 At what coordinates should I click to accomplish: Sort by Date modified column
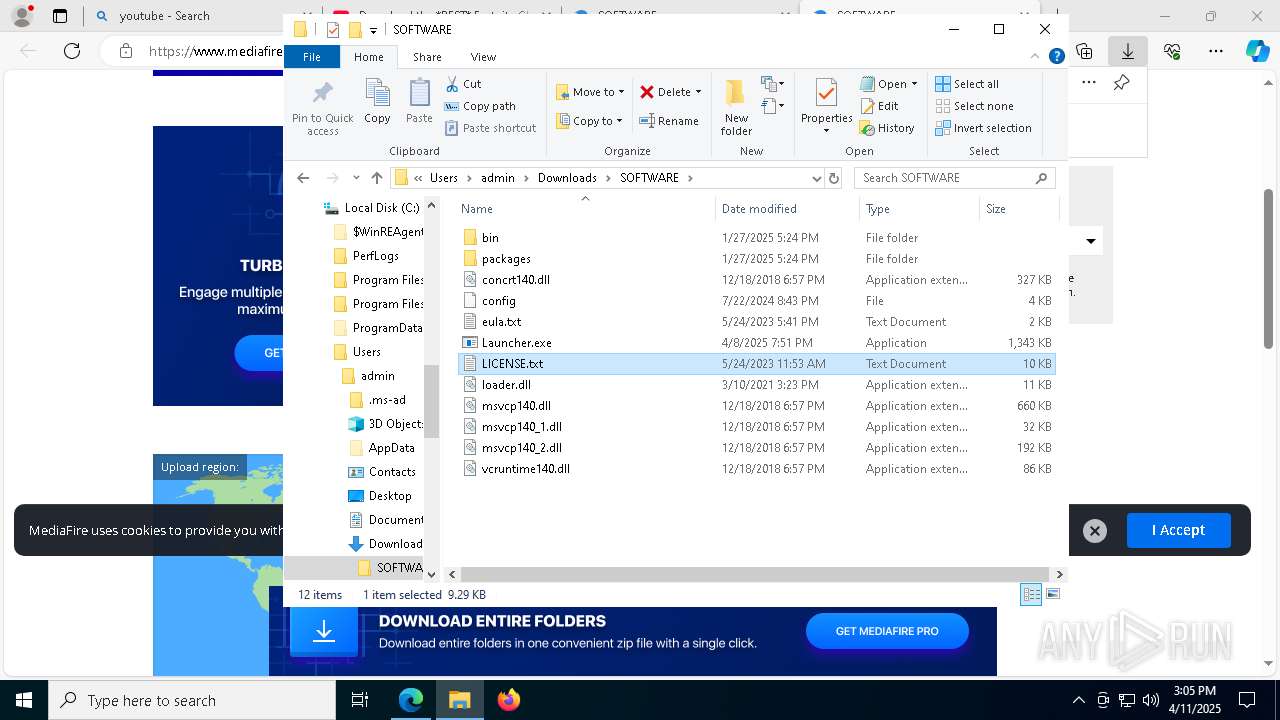click(787, 209)
